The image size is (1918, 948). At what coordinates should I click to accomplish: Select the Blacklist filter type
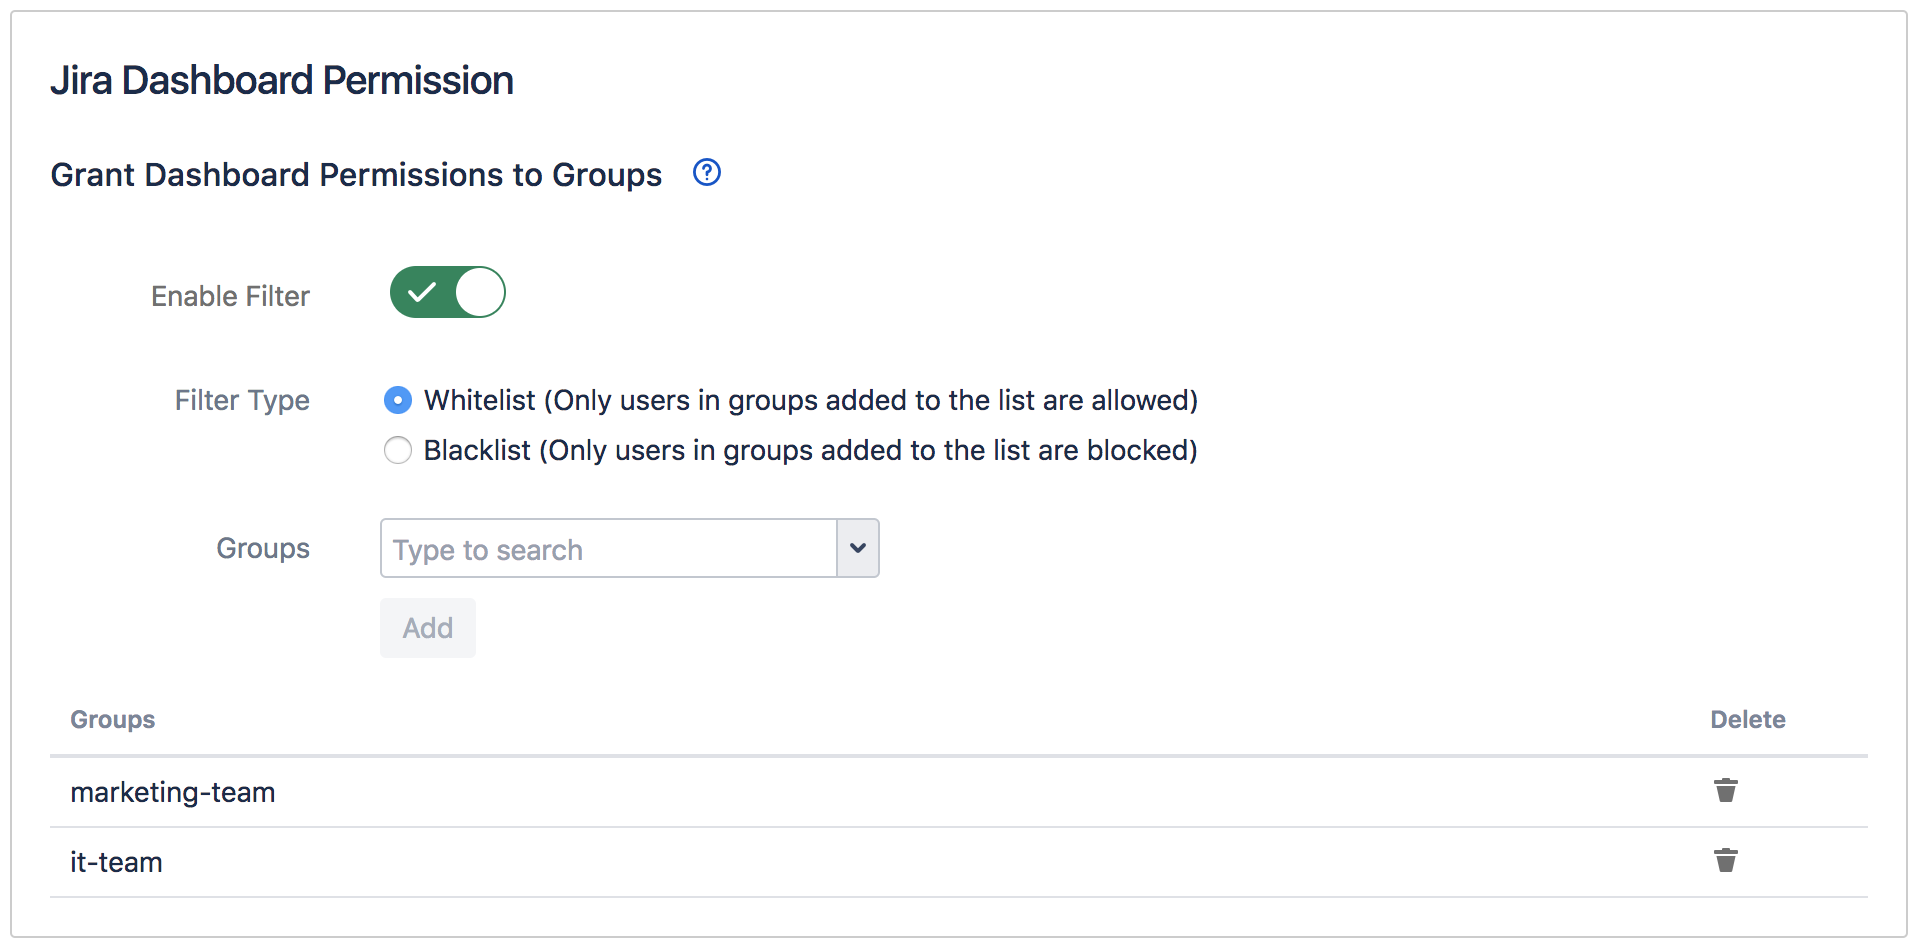397,450
